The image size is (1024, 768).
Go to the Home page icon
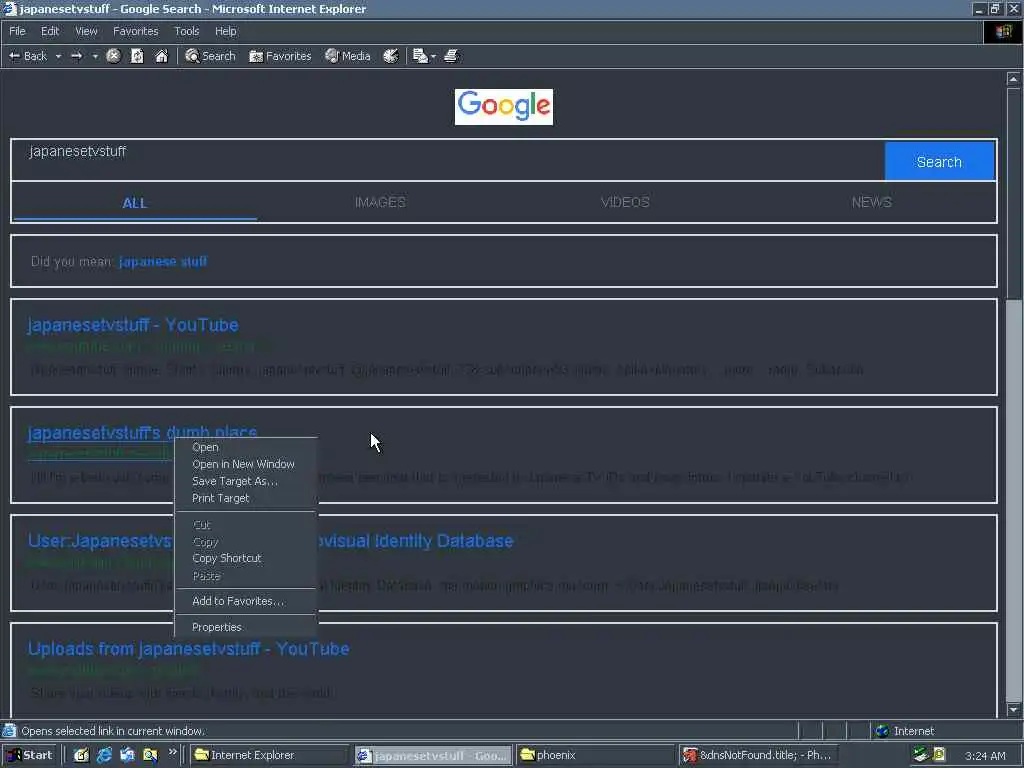click(x=161, y=56)
